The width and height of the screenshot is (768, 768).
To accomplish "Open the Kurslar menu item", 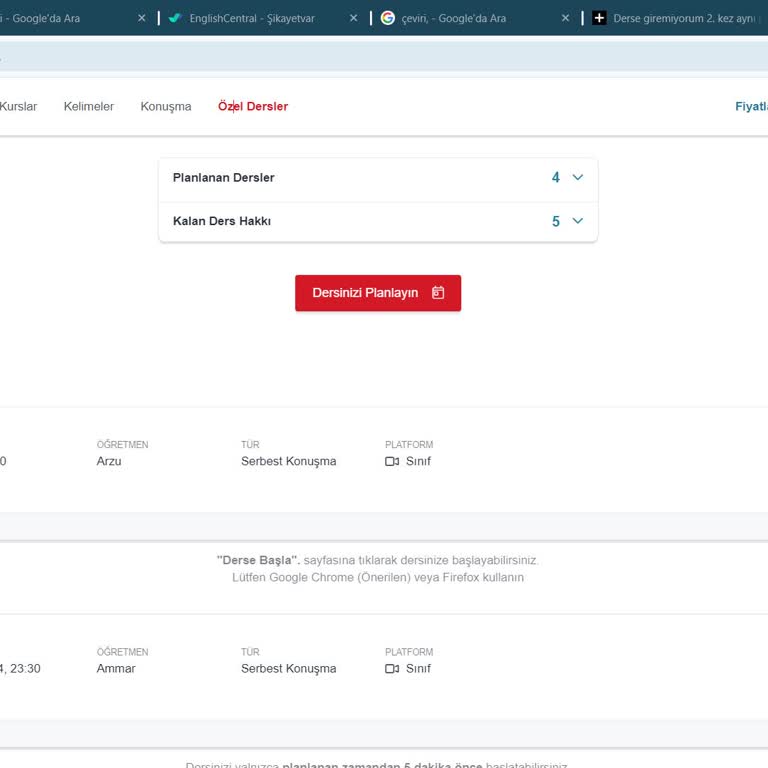I will click(x=18, y=106).
